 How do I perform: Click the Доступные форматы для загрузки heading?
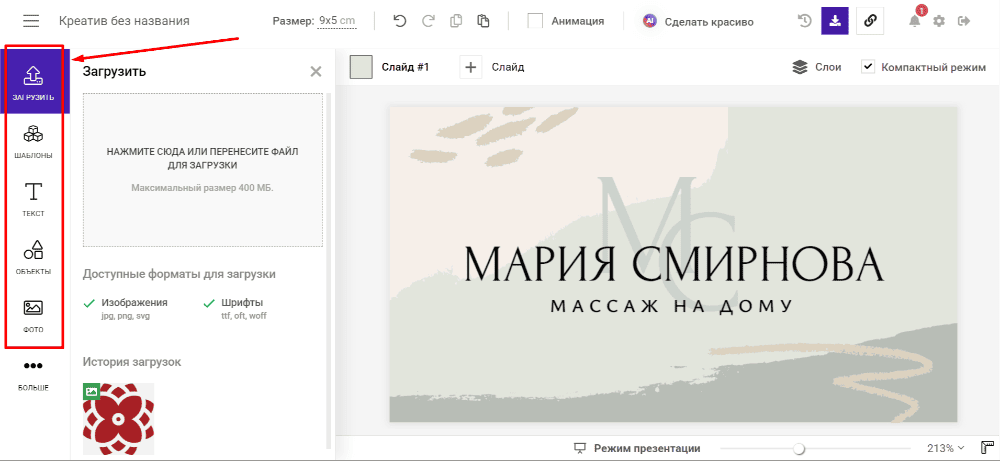point(179,274)
